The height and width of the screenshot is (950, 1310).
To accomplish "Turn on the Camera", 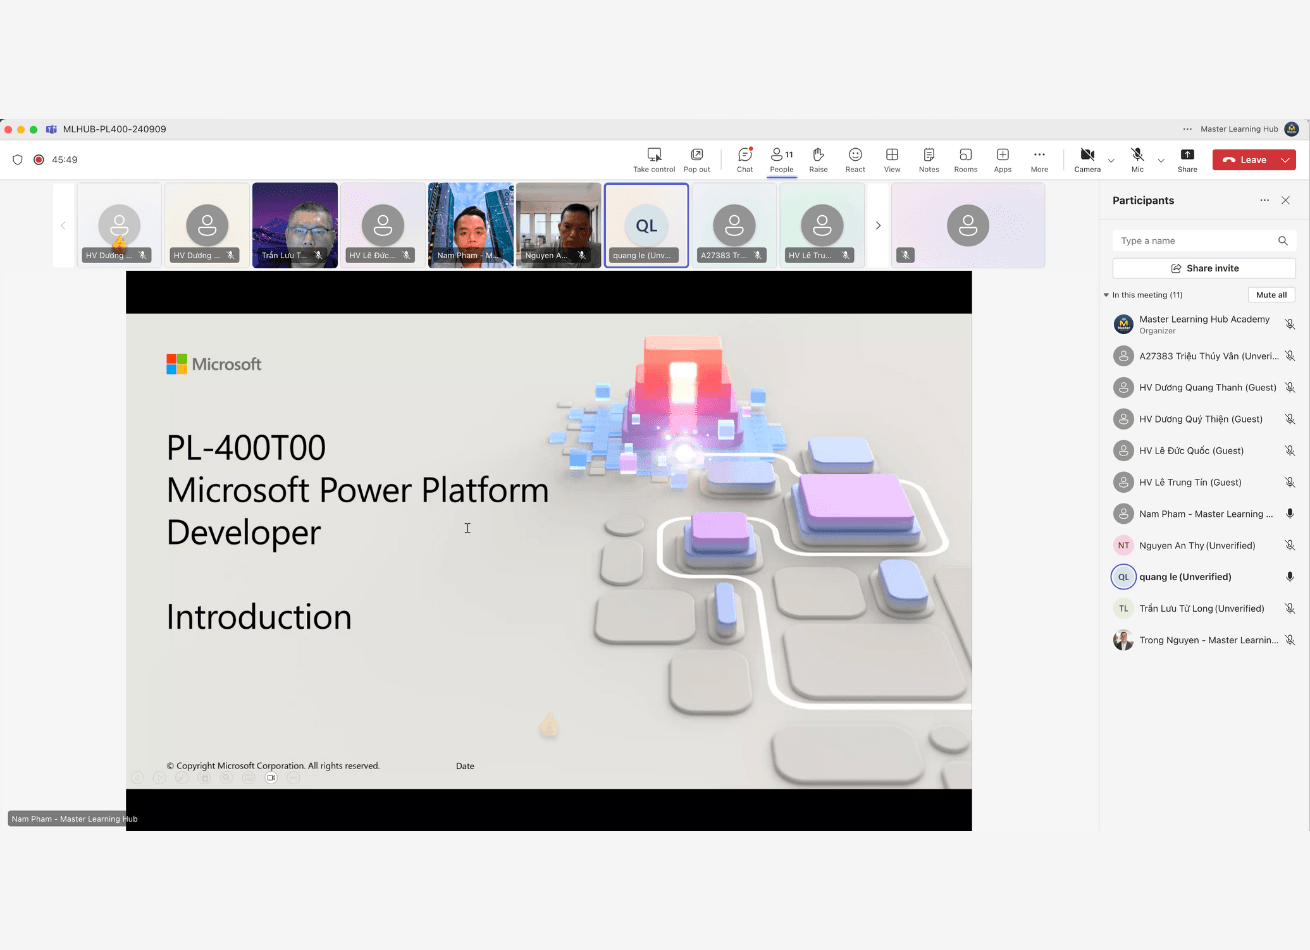I will [x=1087, y=159].
